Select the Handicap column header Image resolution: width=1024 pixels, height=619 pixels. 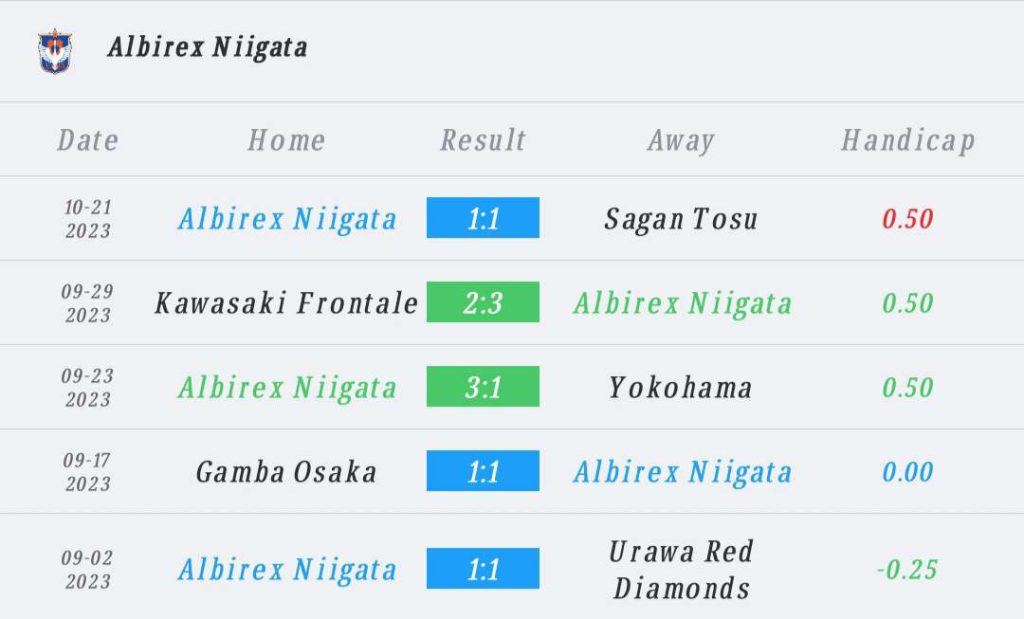(908, 141)
